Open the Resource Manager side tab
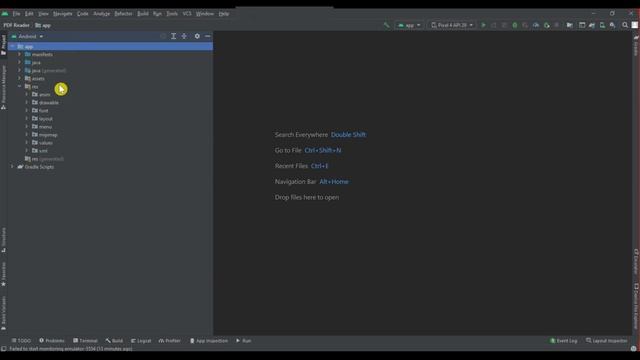The image size is (640, 360). [x=4, y=87]
